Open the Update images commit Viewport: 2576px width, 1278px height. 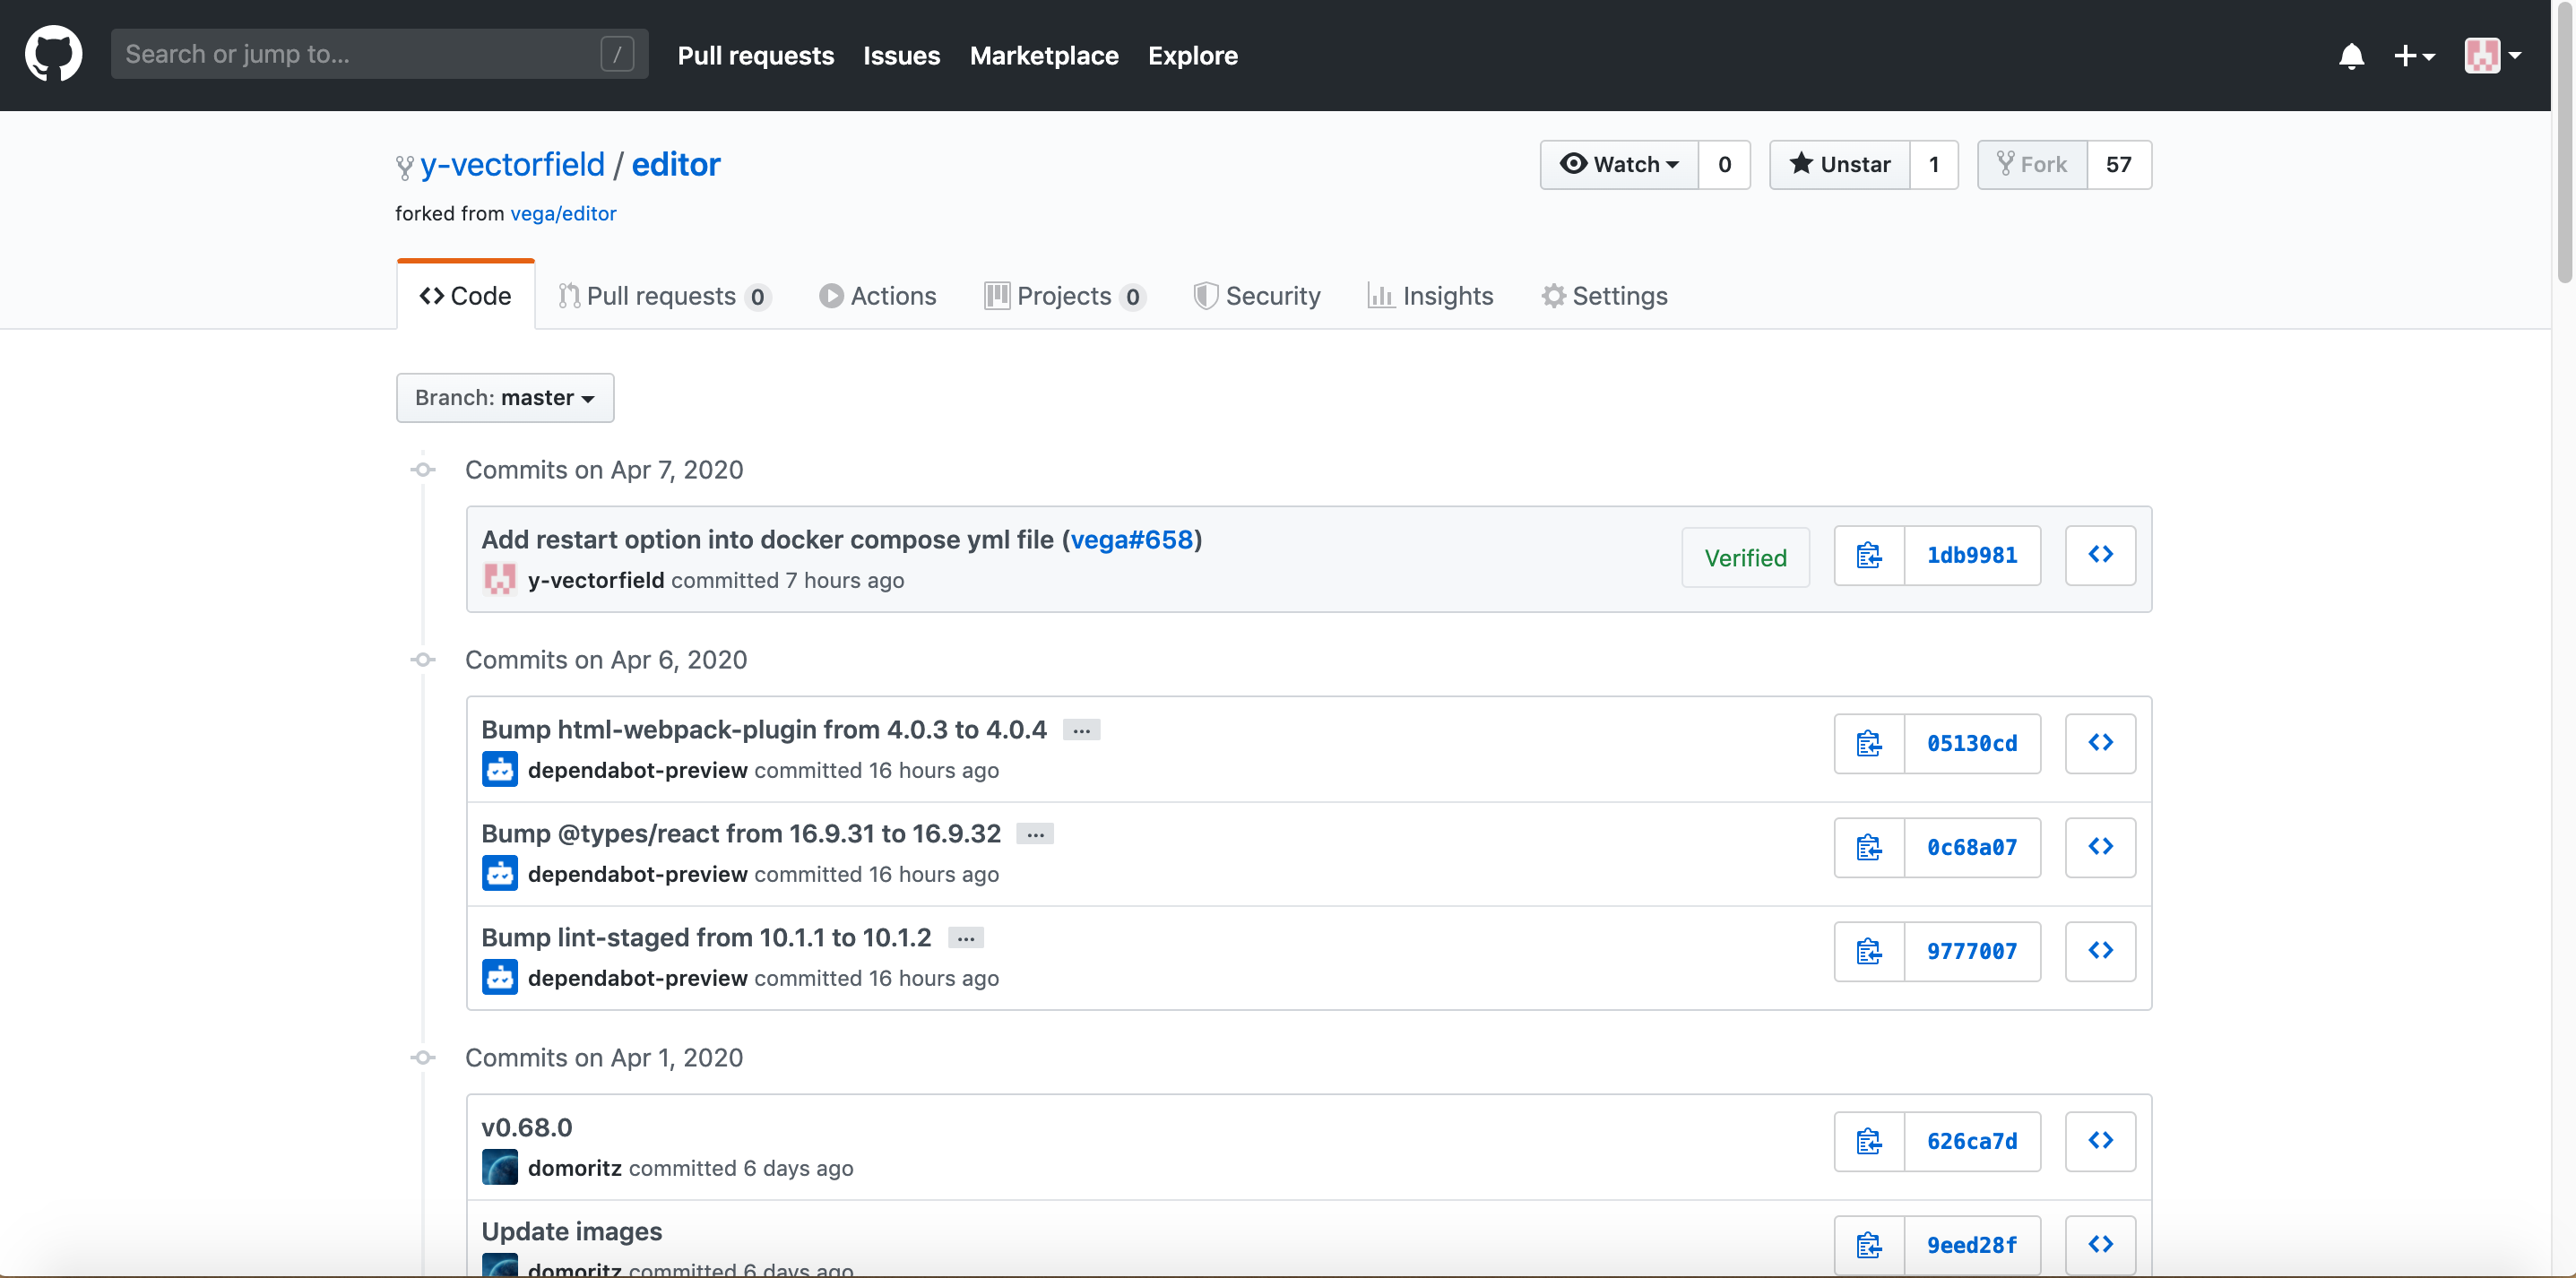[x=572, y=1231]
